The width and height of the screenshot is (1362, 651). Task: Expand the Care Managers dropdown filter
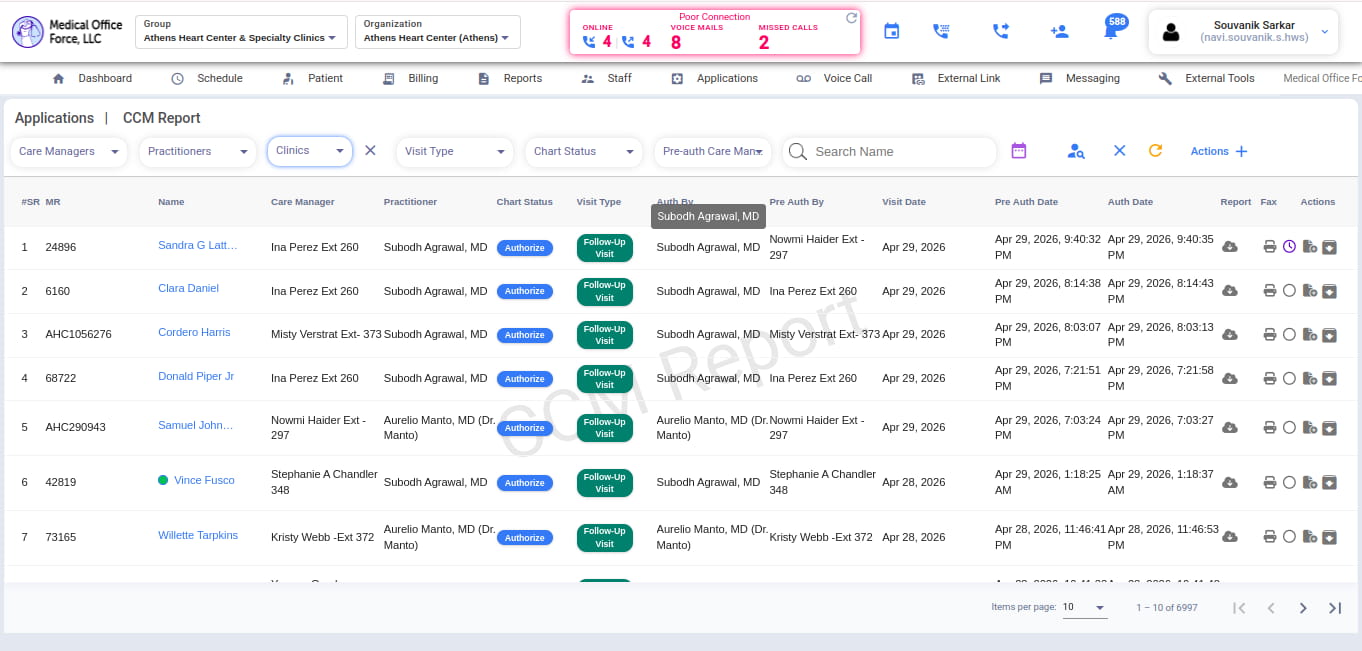pyautogui.click(x=70, y=152)
